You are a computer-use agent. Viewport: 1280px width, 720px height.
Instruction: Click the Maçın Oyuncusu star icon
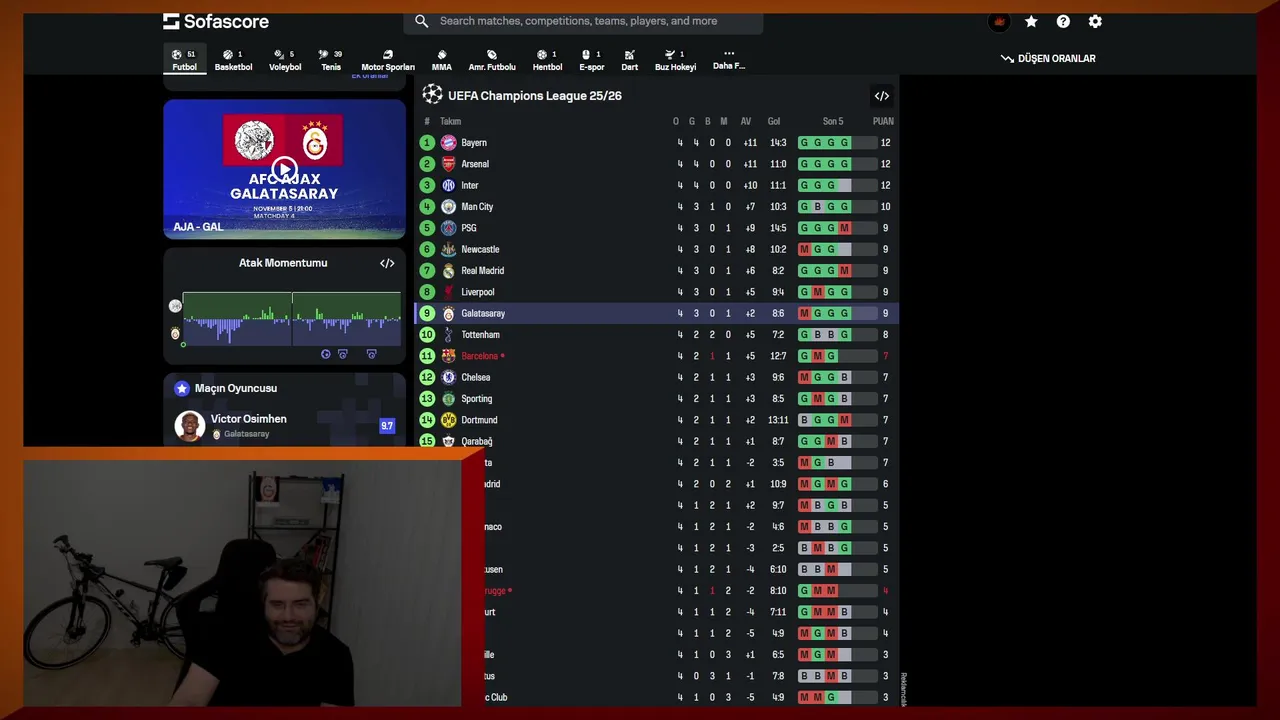pos(182,388)
